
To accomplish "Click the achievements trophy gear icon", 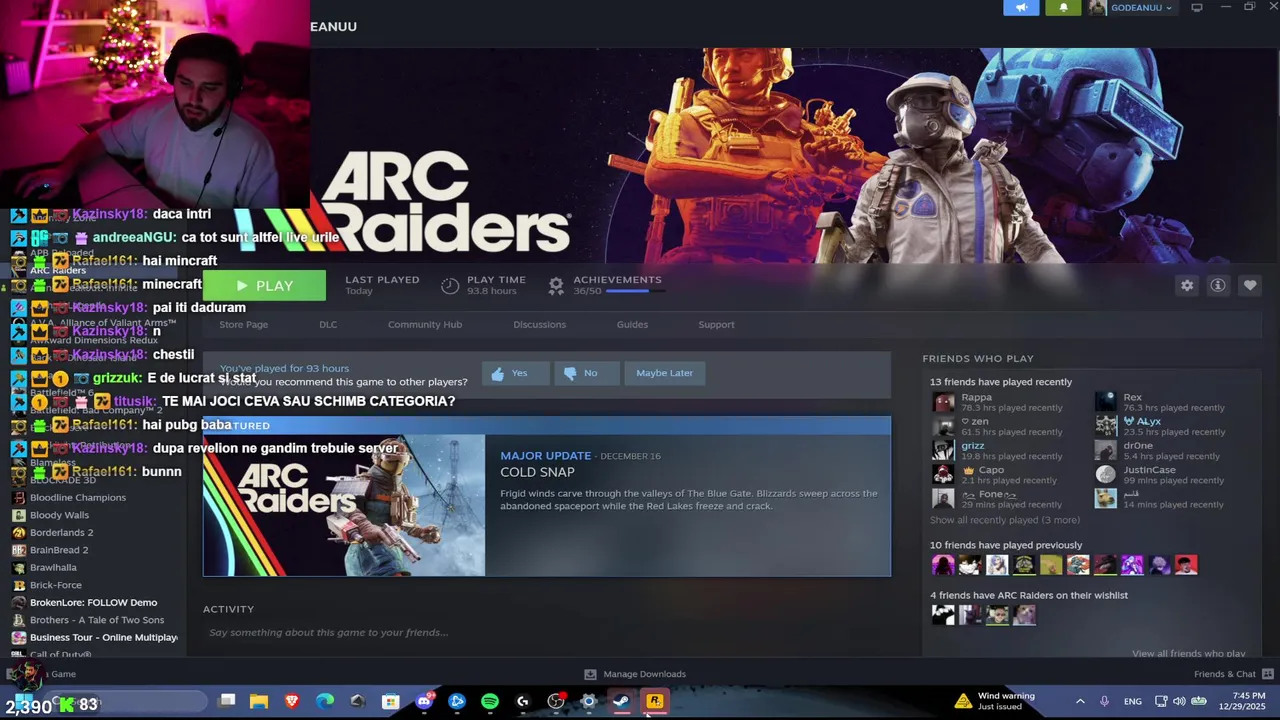I will click(x=556, y=286).
